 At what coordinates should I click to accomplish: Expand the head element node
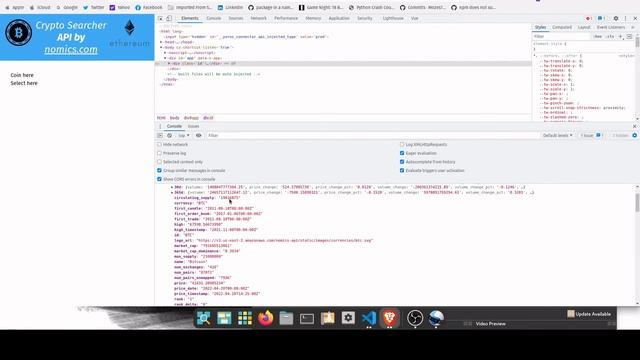tap(161, 42)
